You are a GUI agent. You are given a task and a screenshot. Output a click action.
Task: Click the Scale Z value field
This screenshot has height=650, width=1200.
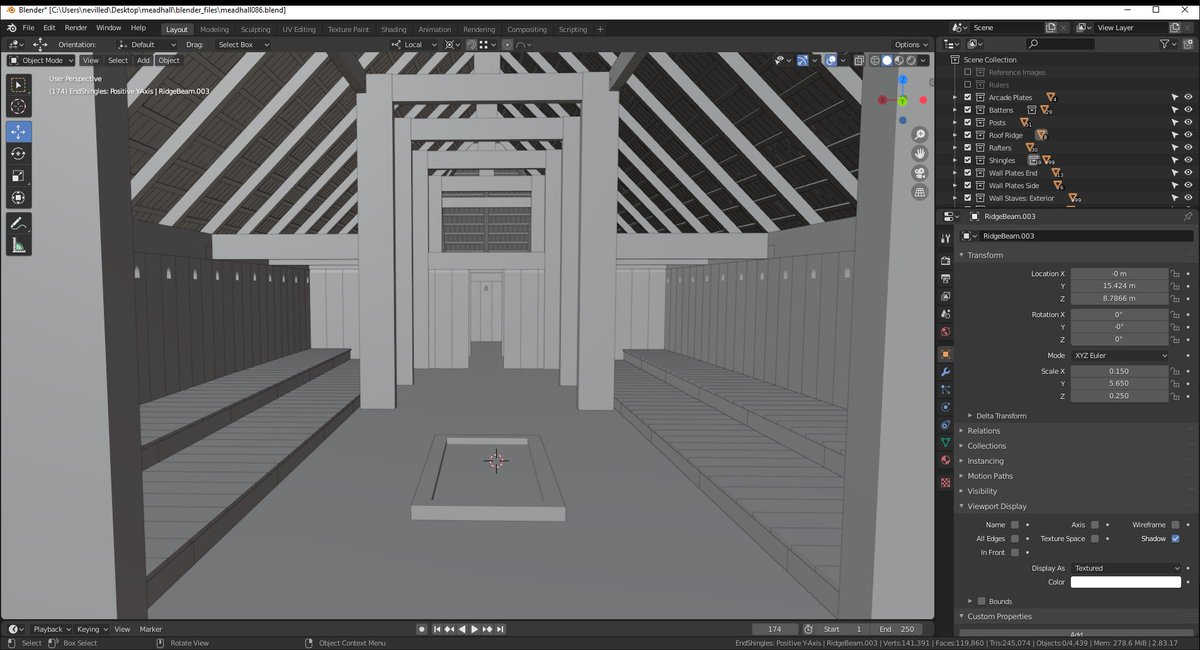[1120, 396]
